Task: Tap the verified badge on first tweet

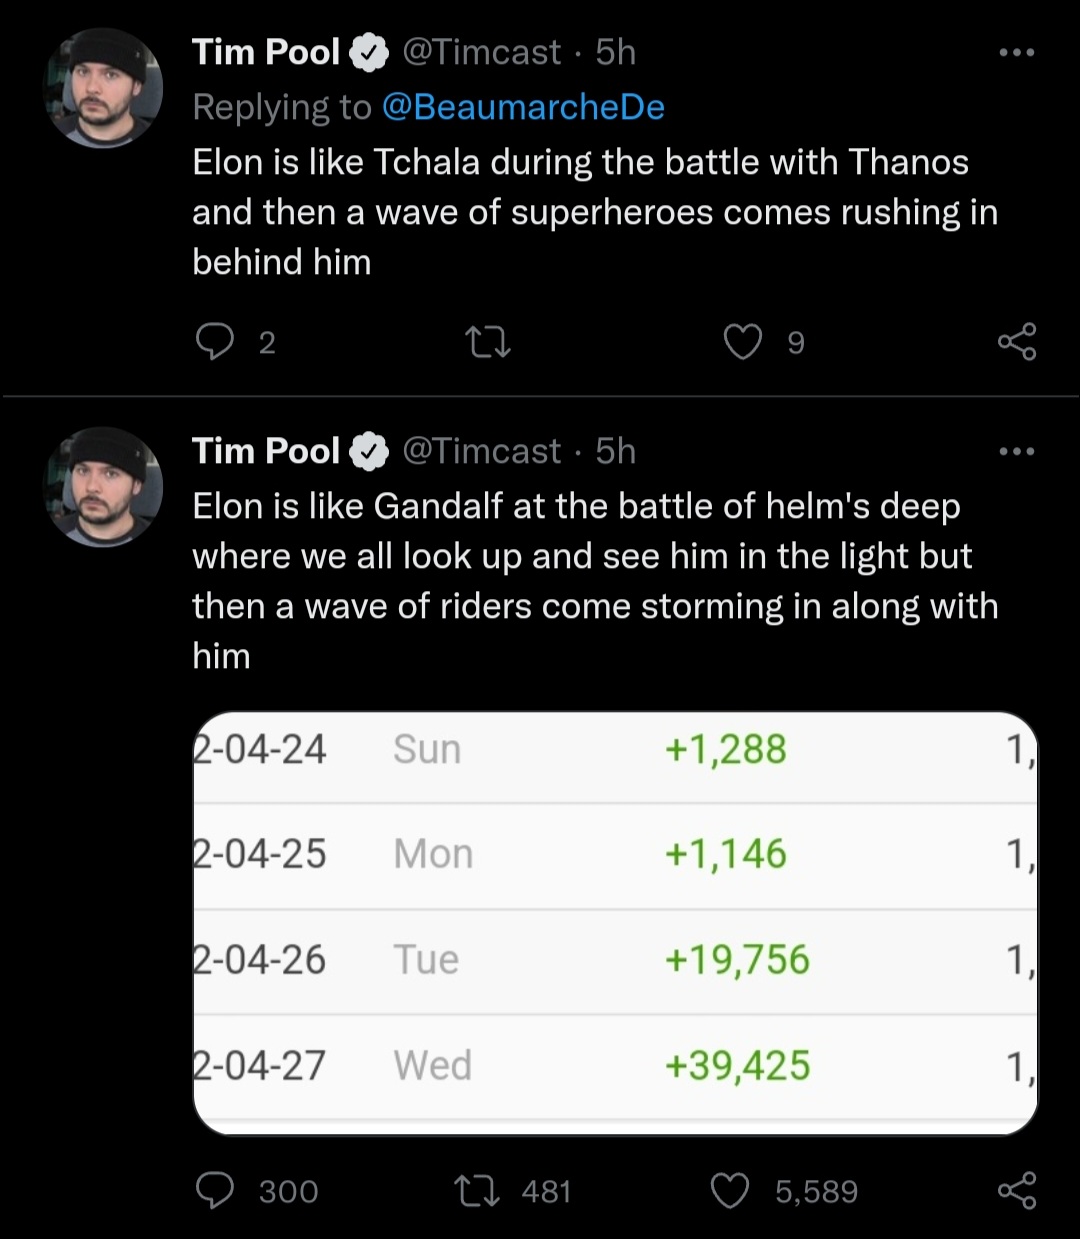Action: (x=369, y=53)
